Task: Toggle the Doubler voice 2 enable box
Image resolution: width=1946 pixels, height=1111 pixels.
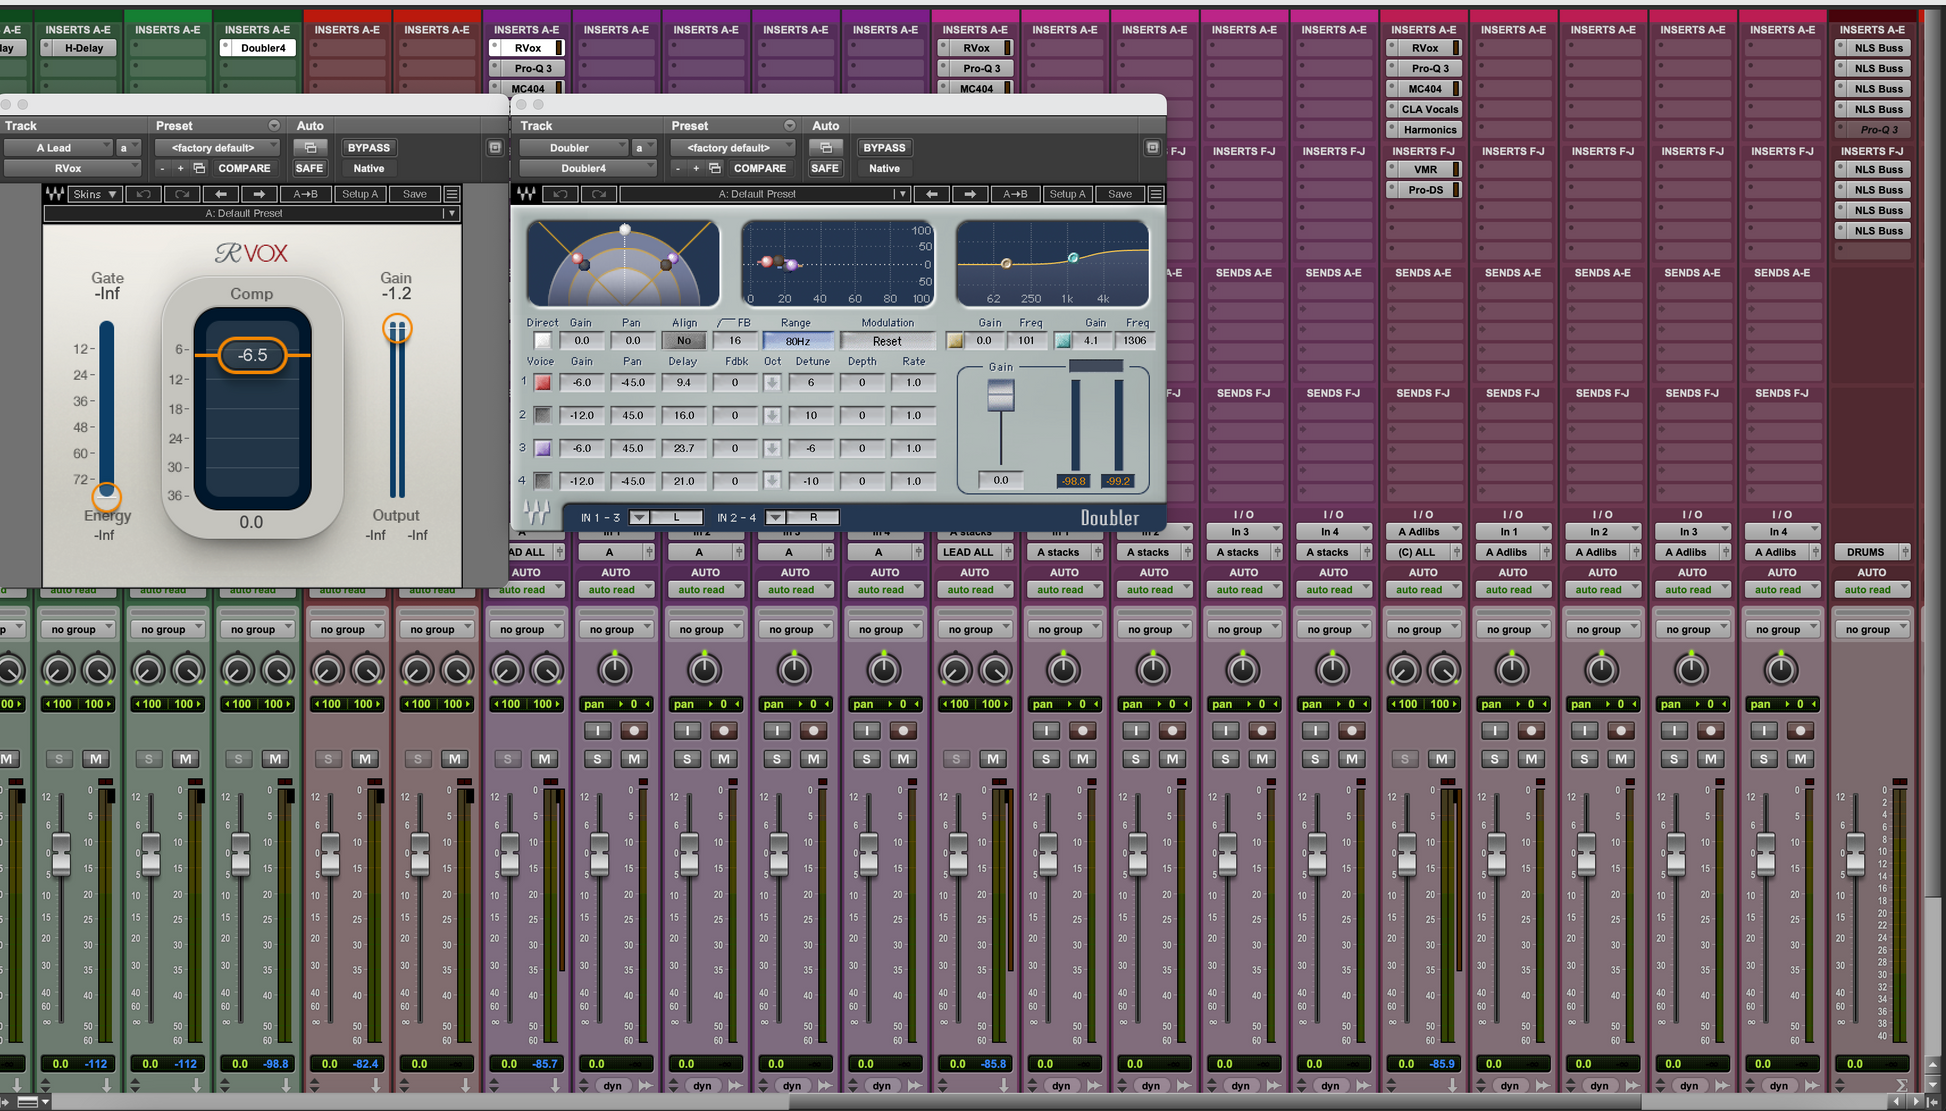Action: [x=542, y=415]
